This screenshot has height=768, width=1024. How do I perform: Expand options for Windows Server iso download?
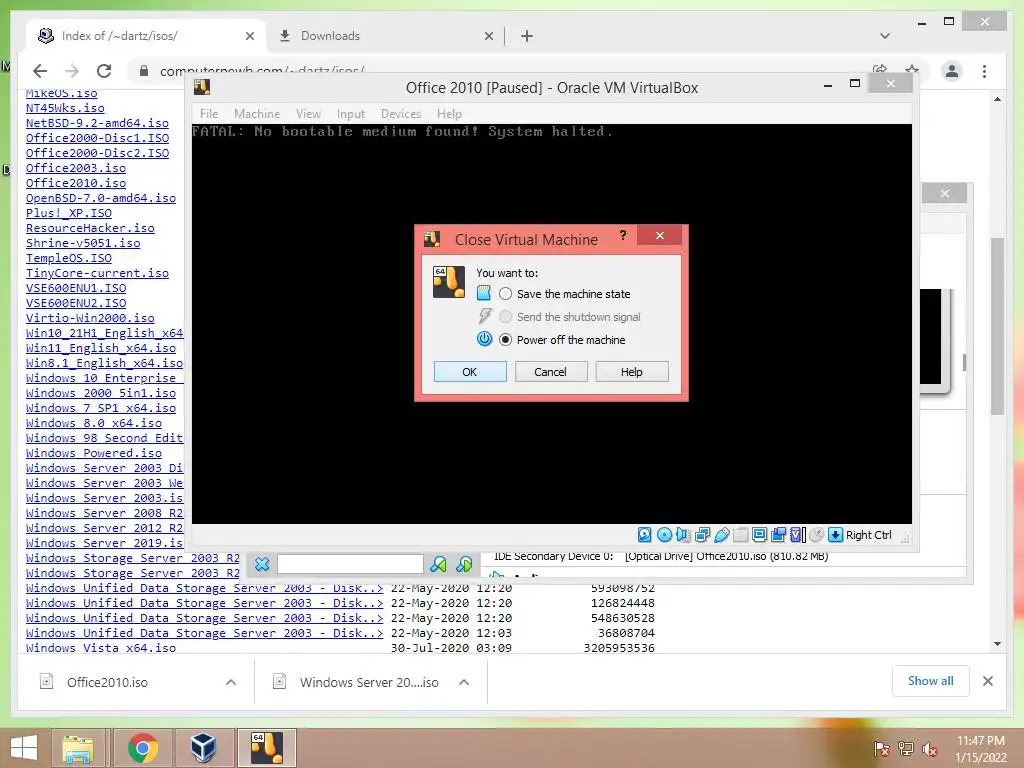tap(464, 682)
